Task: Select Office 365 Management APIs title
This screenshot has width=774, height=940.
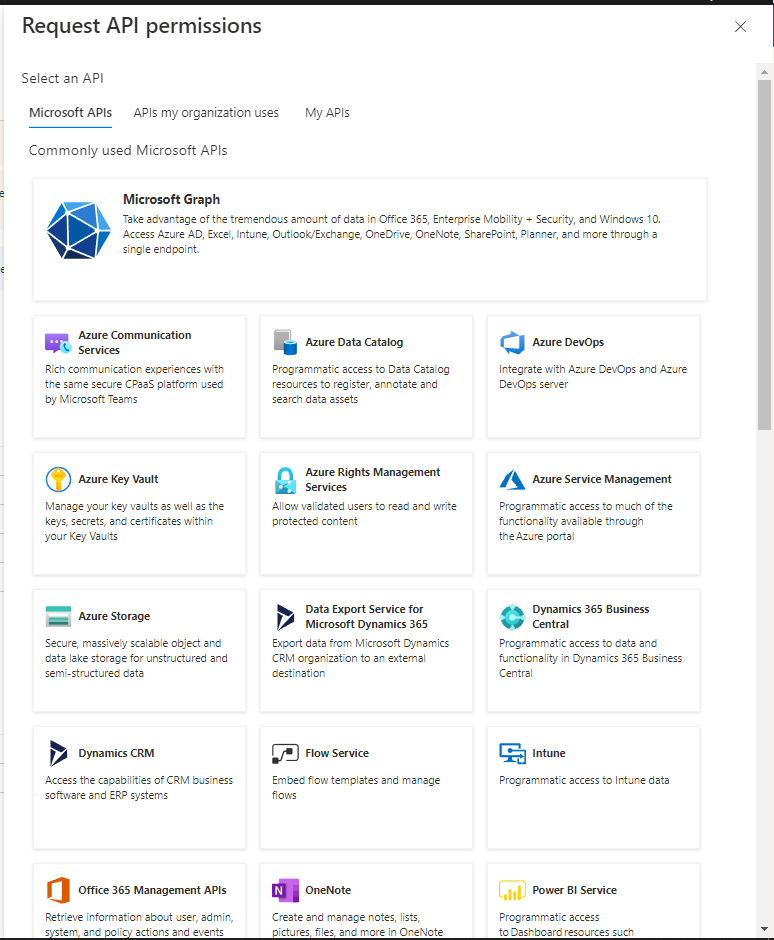Action: (x=152, y=890)
